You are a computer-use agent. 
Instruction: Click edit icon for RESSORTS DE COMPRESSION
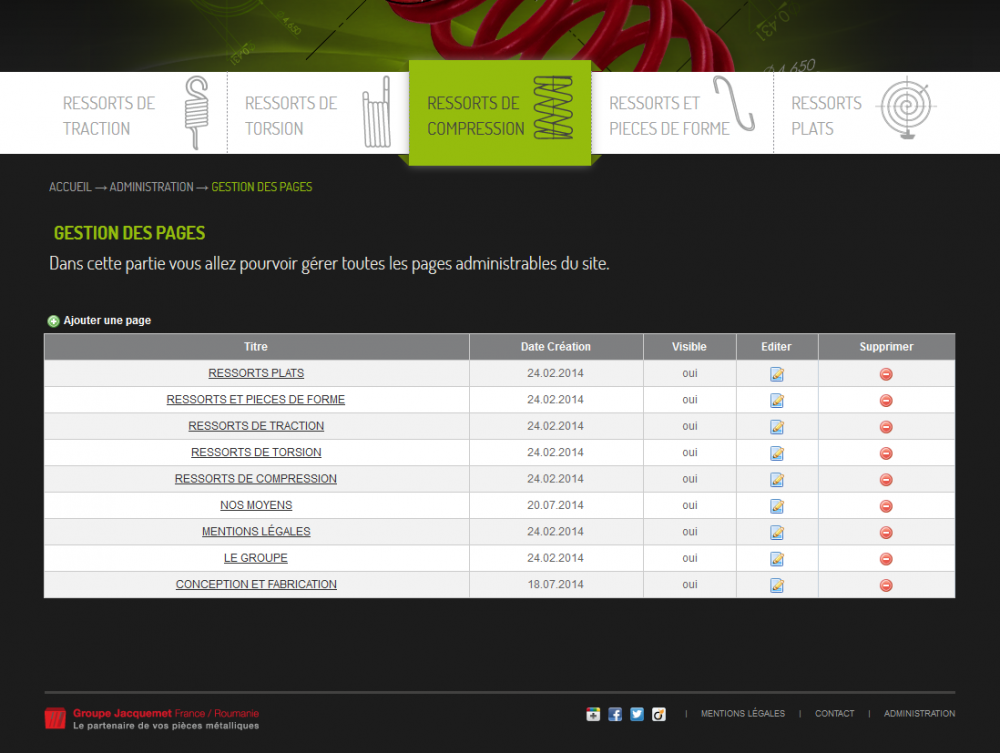click(777, 479)
